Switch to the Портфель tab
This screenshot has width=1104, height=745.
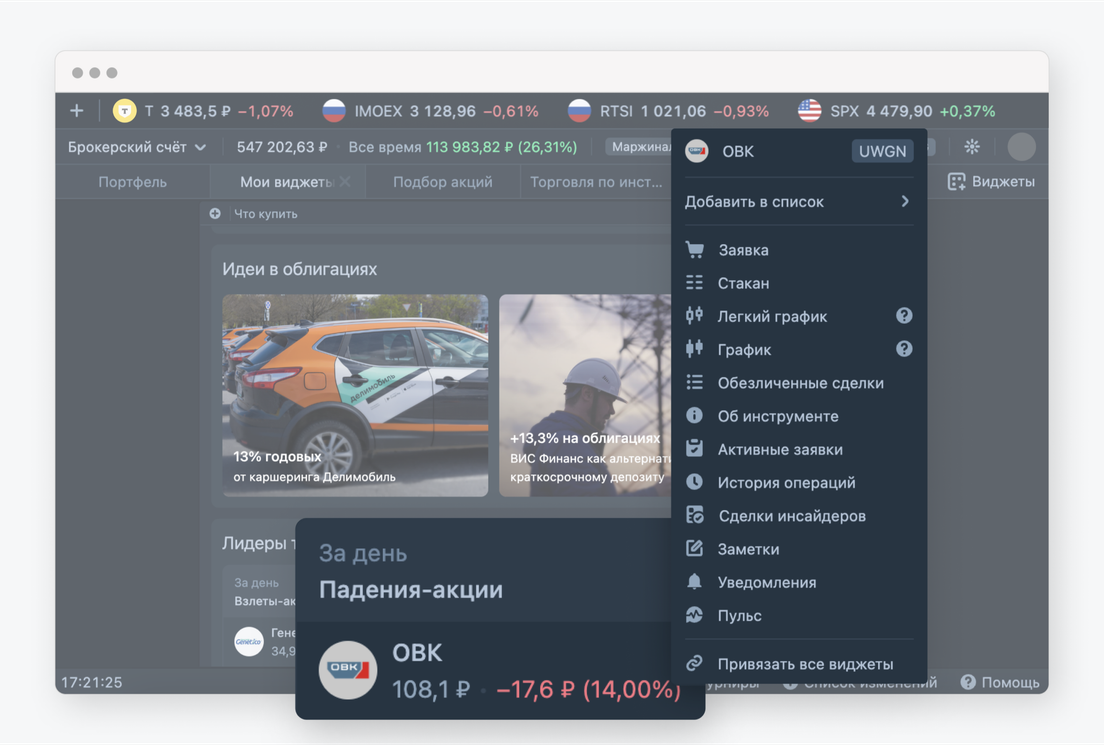(132, 182)
